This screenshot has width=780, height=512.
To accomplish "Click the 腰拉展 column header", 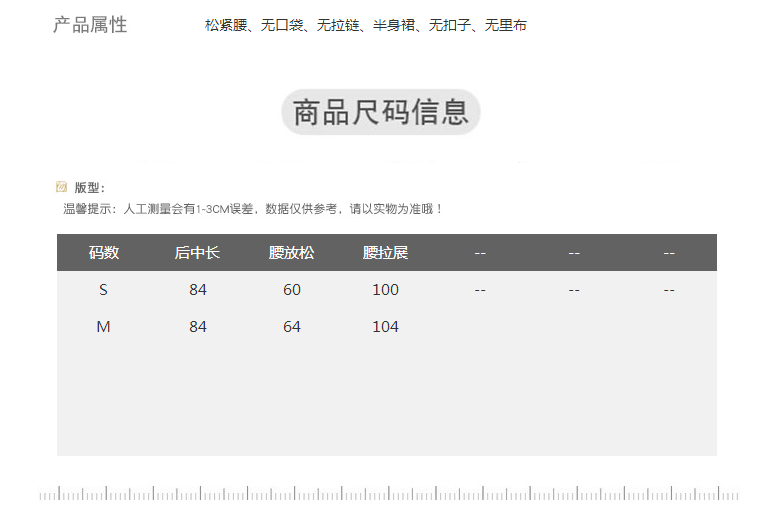I will click(386, 253).
